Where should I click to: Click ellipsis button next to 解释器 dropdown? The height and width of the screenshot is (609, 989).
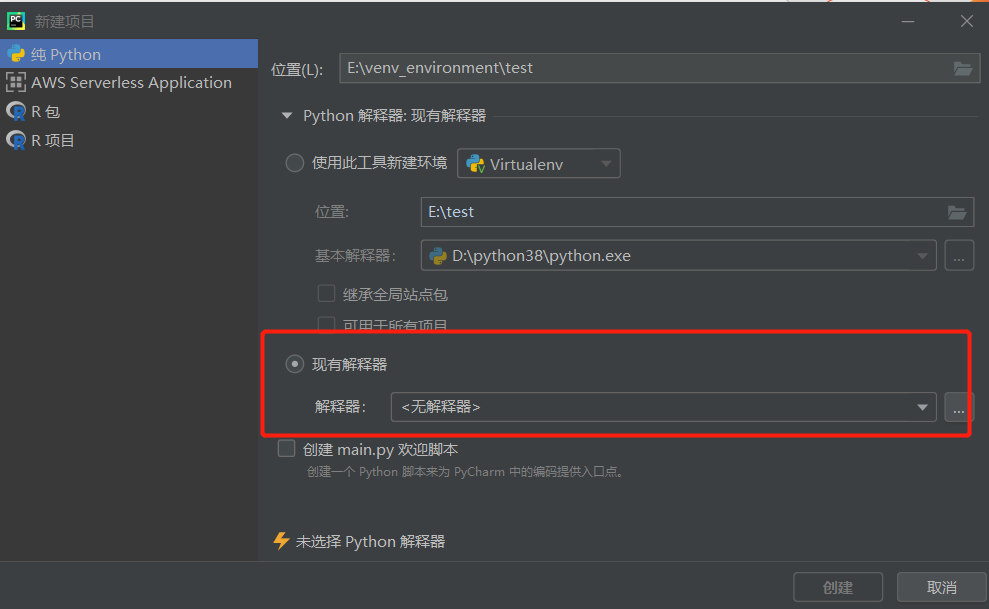pos(959,407)
